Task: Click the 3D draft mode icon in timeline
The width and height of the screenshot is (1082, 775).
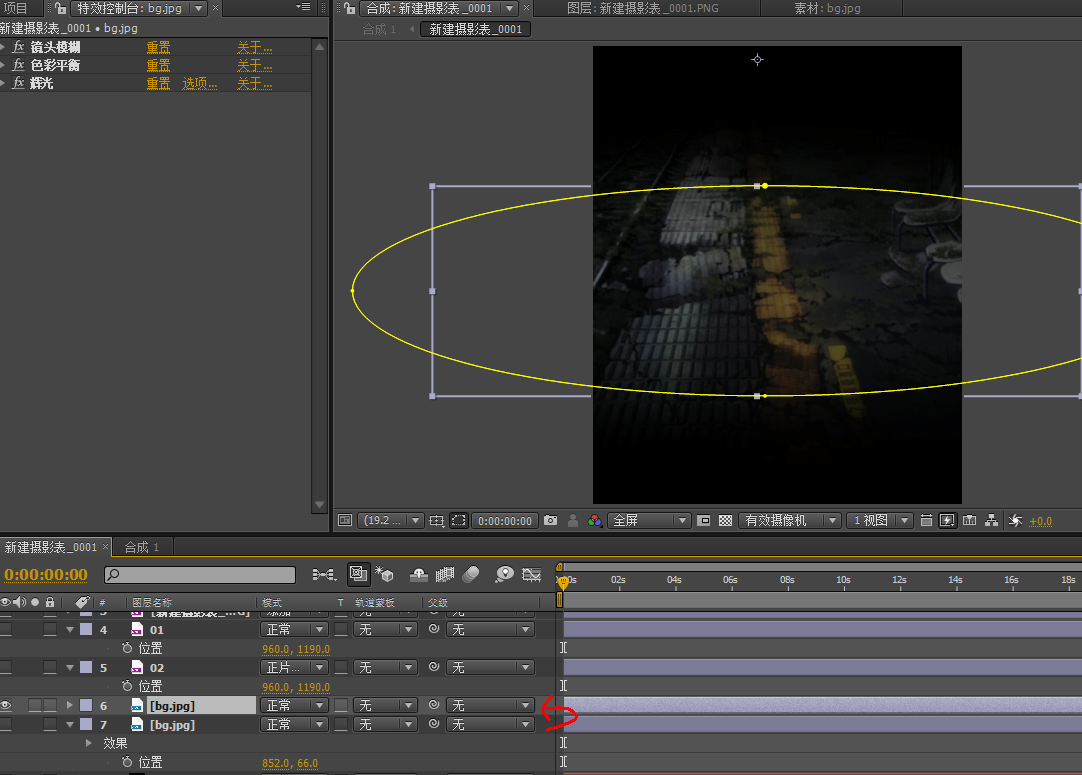Action: point(385,574)
